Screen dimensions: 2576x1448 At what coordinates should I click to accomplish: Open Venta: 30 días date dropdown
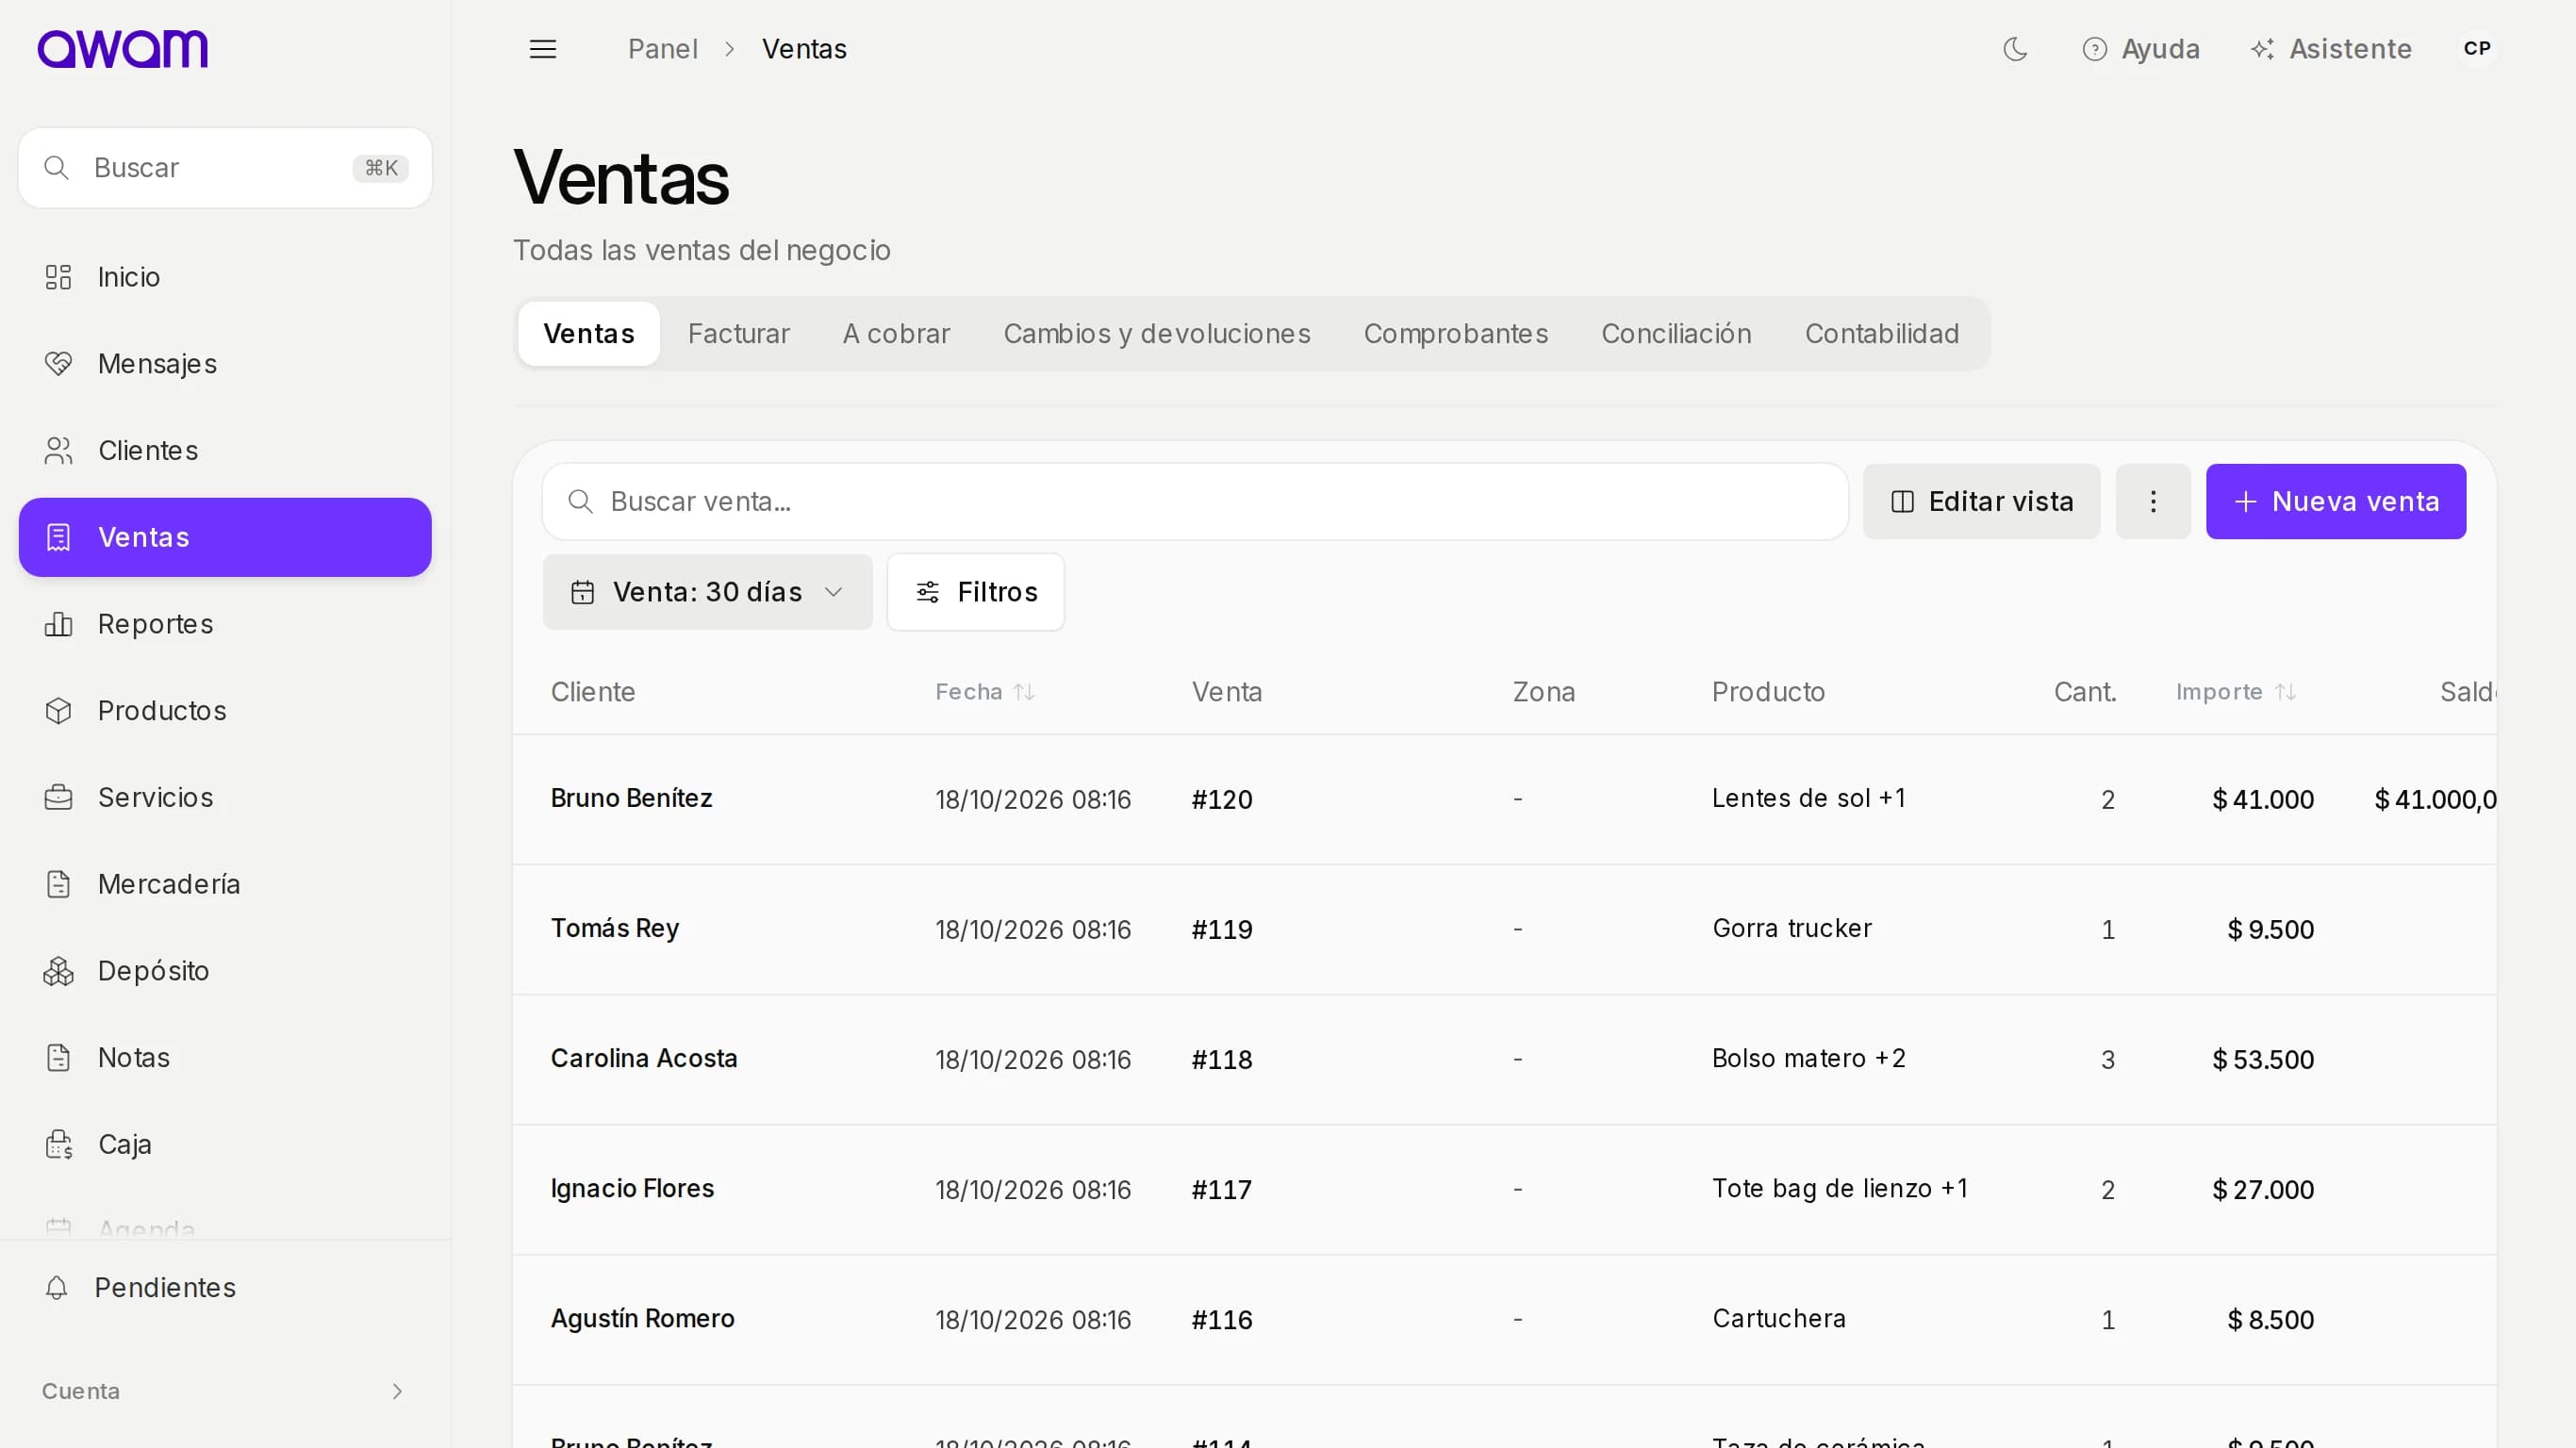pyautogui.click(x=707, y=593)
